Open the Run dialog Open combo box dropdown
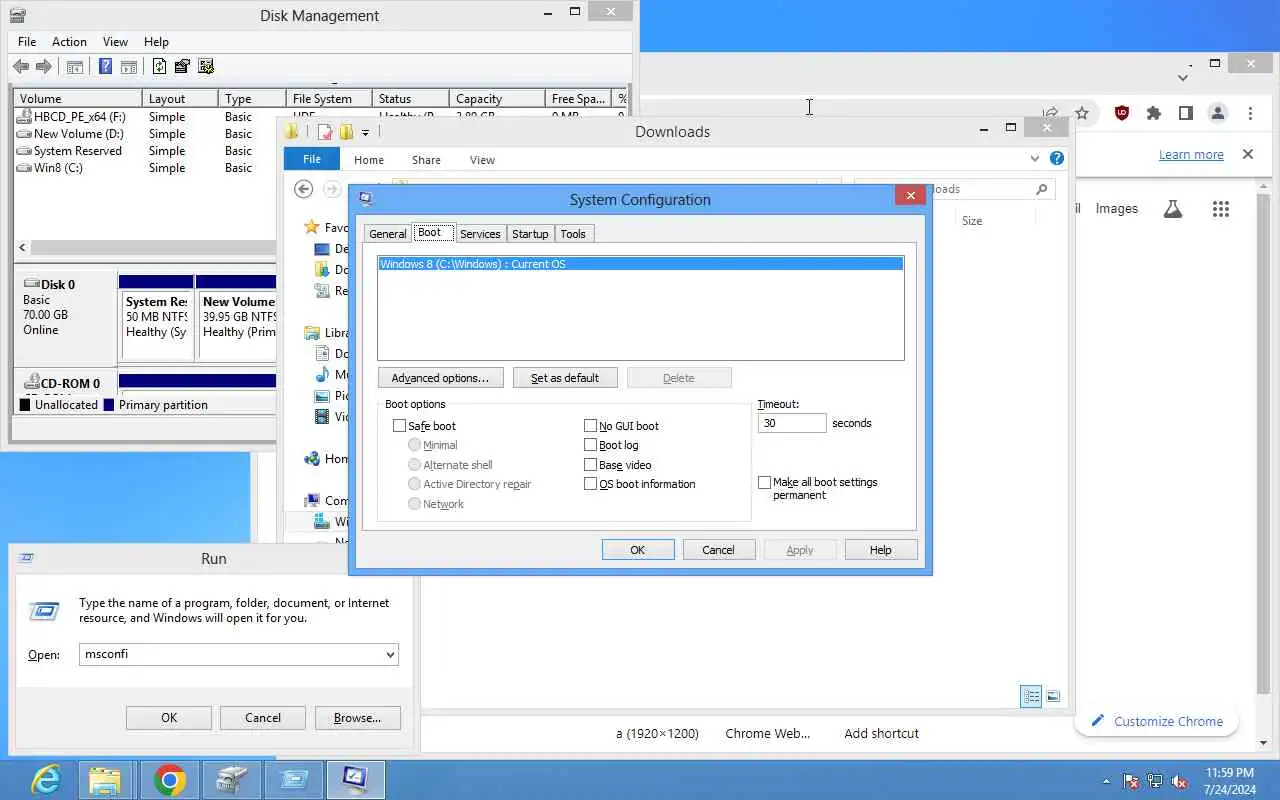This screenshot has width=1280, height=800. (390, 655)
